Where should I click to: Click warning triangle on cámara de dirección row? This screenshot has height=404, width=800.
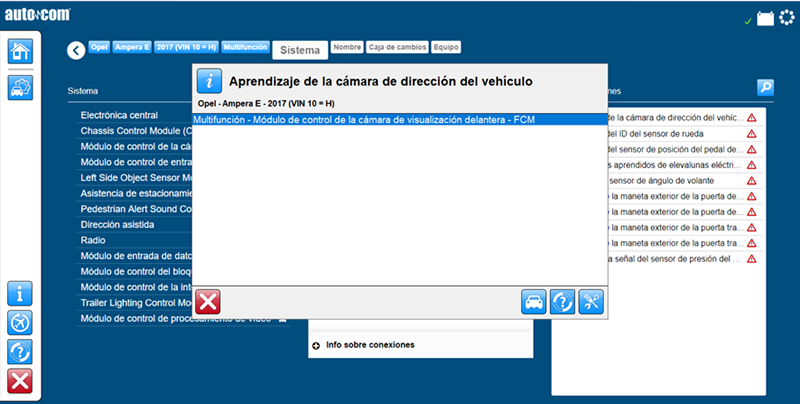coord(752,118)
